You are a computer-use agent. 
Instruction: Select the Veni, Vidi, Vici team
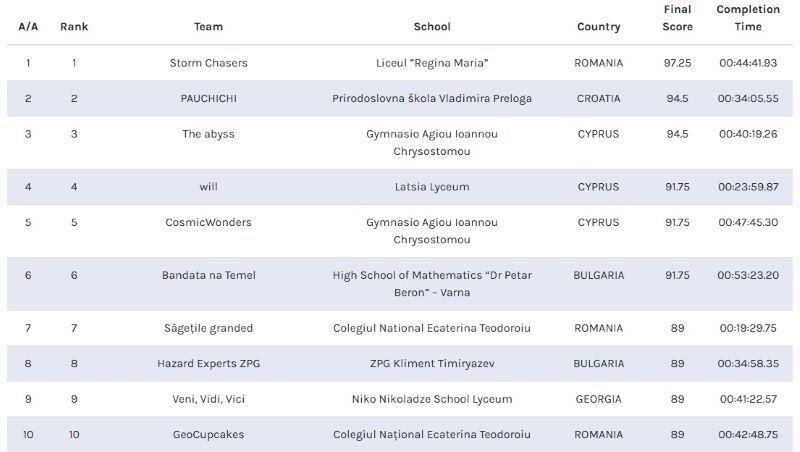(x=208, y=399)
